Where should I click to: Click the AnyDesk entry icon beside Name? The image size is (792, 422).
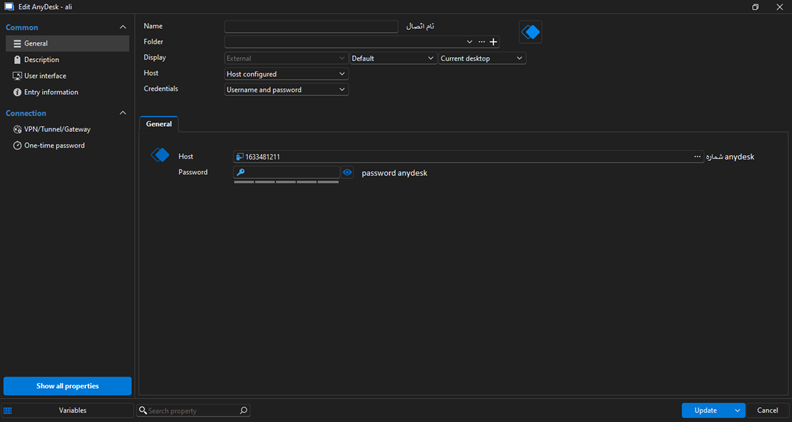tap(530, 32)
